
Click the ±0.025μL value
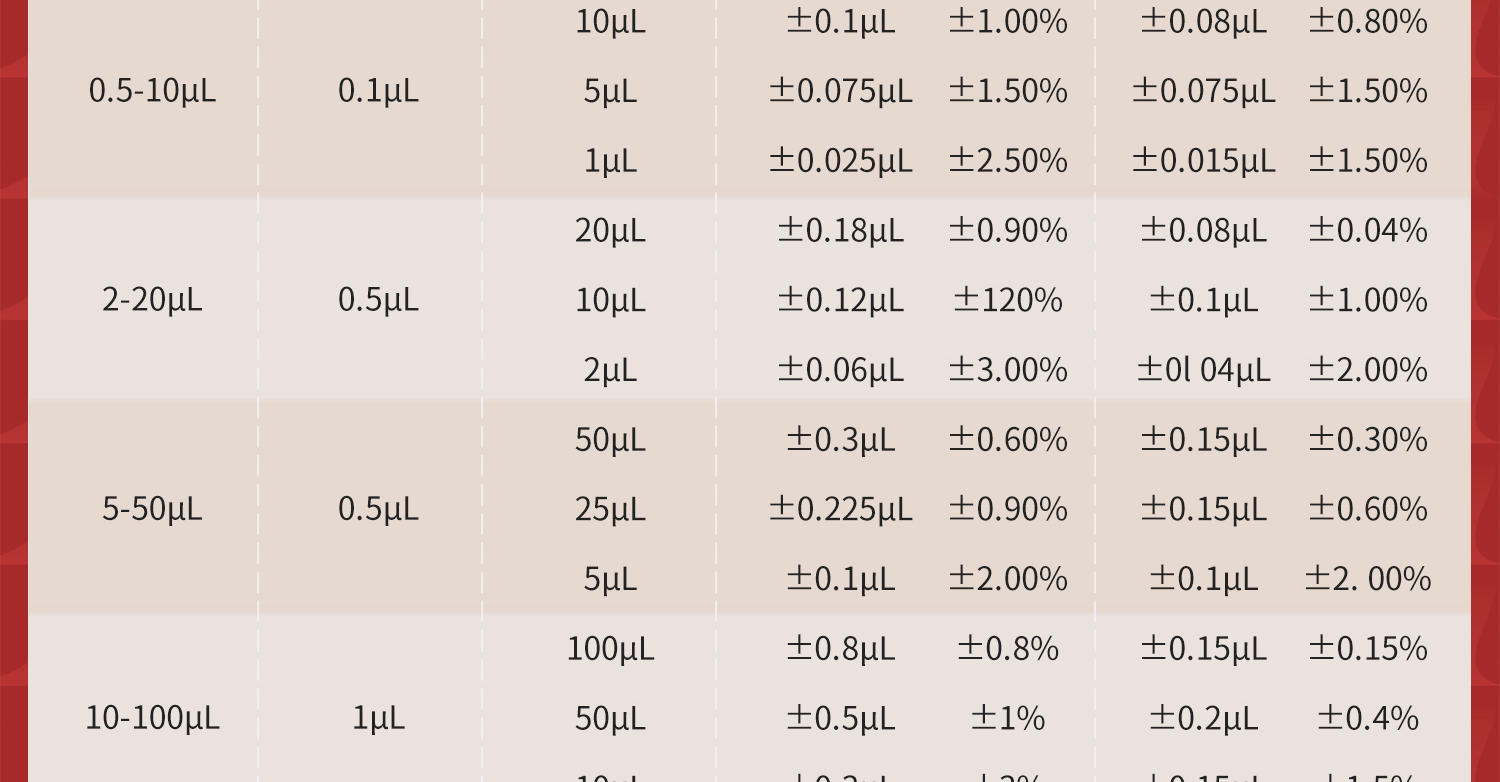coord(840,161)
